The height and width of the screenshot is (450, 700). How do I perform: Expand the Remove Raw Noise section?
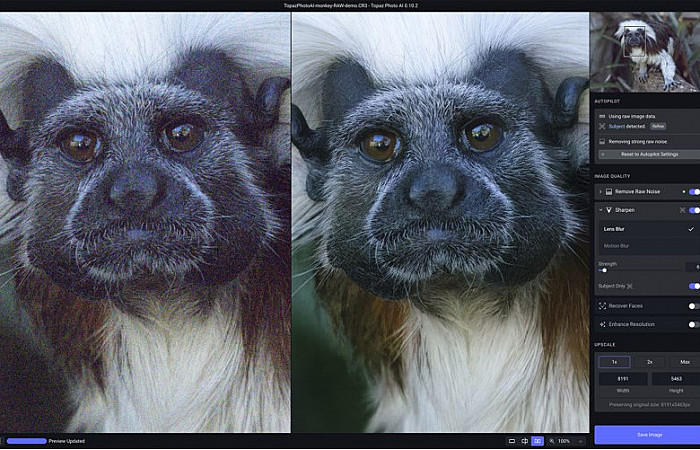599,191
